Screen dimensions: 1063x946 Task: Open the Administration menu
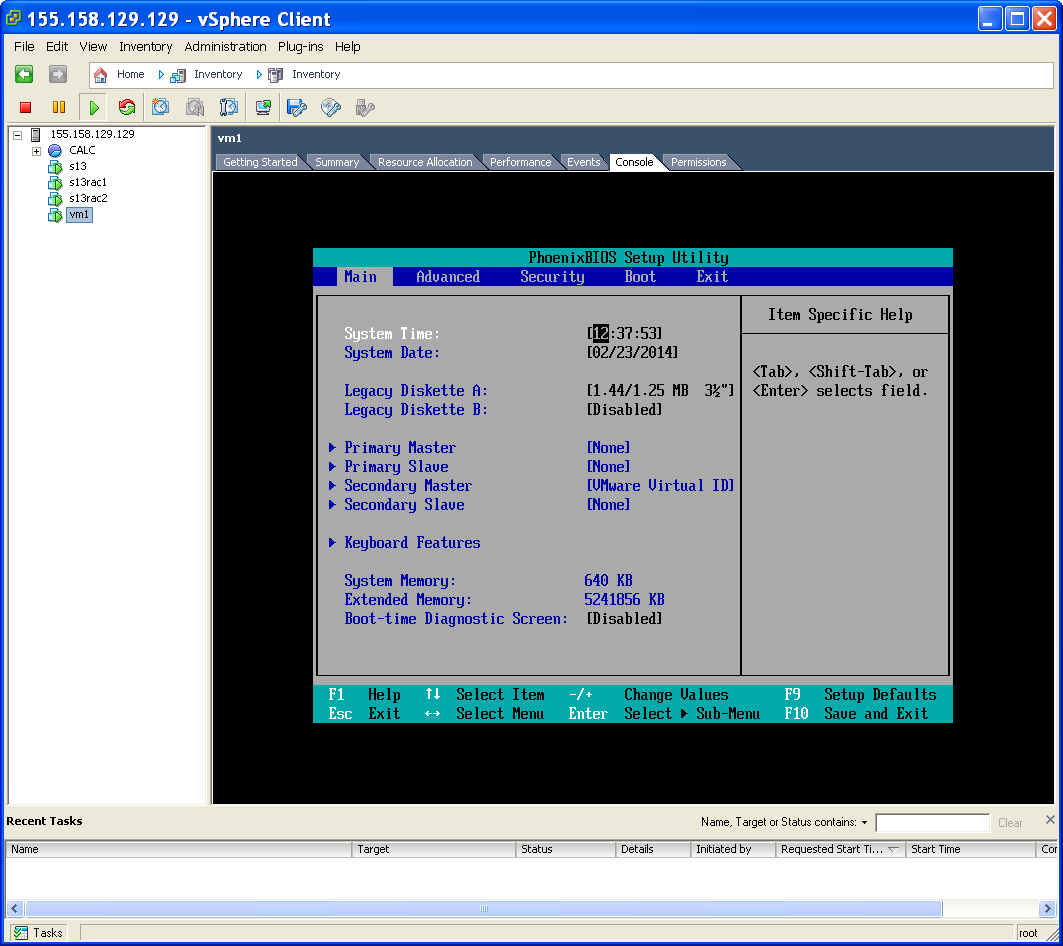225,47
